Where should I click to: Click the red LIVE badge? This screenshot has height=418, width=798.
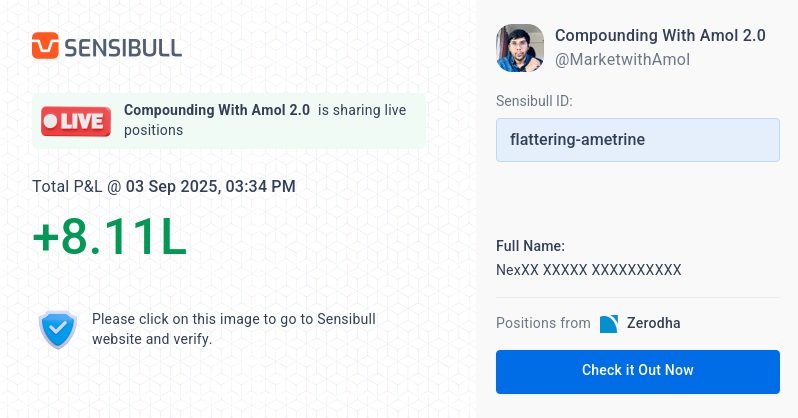(76, 121)
